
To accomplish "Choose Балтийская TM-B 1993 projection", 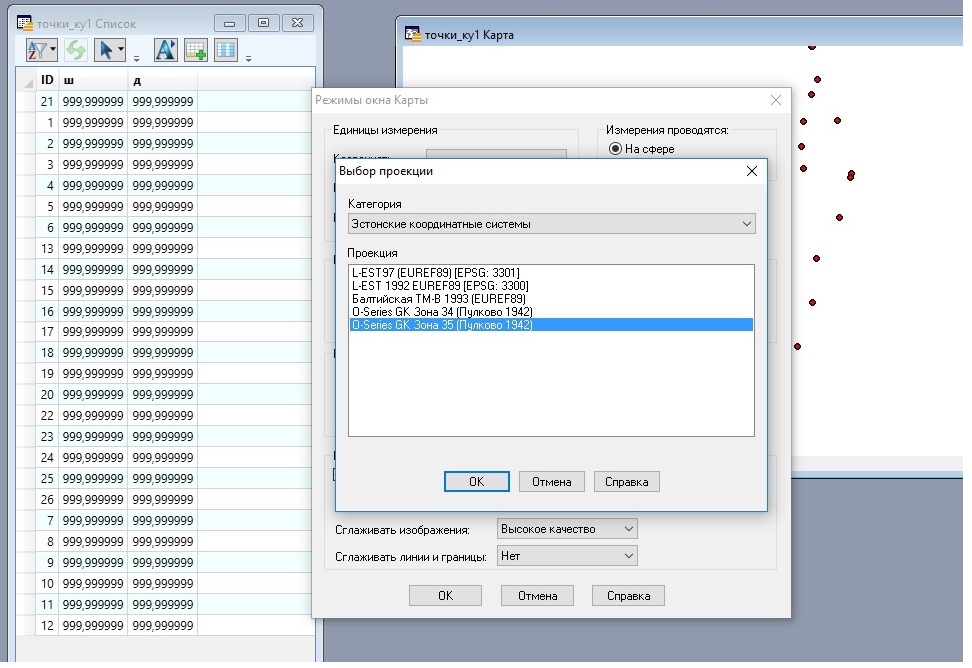I will point(438,298).
